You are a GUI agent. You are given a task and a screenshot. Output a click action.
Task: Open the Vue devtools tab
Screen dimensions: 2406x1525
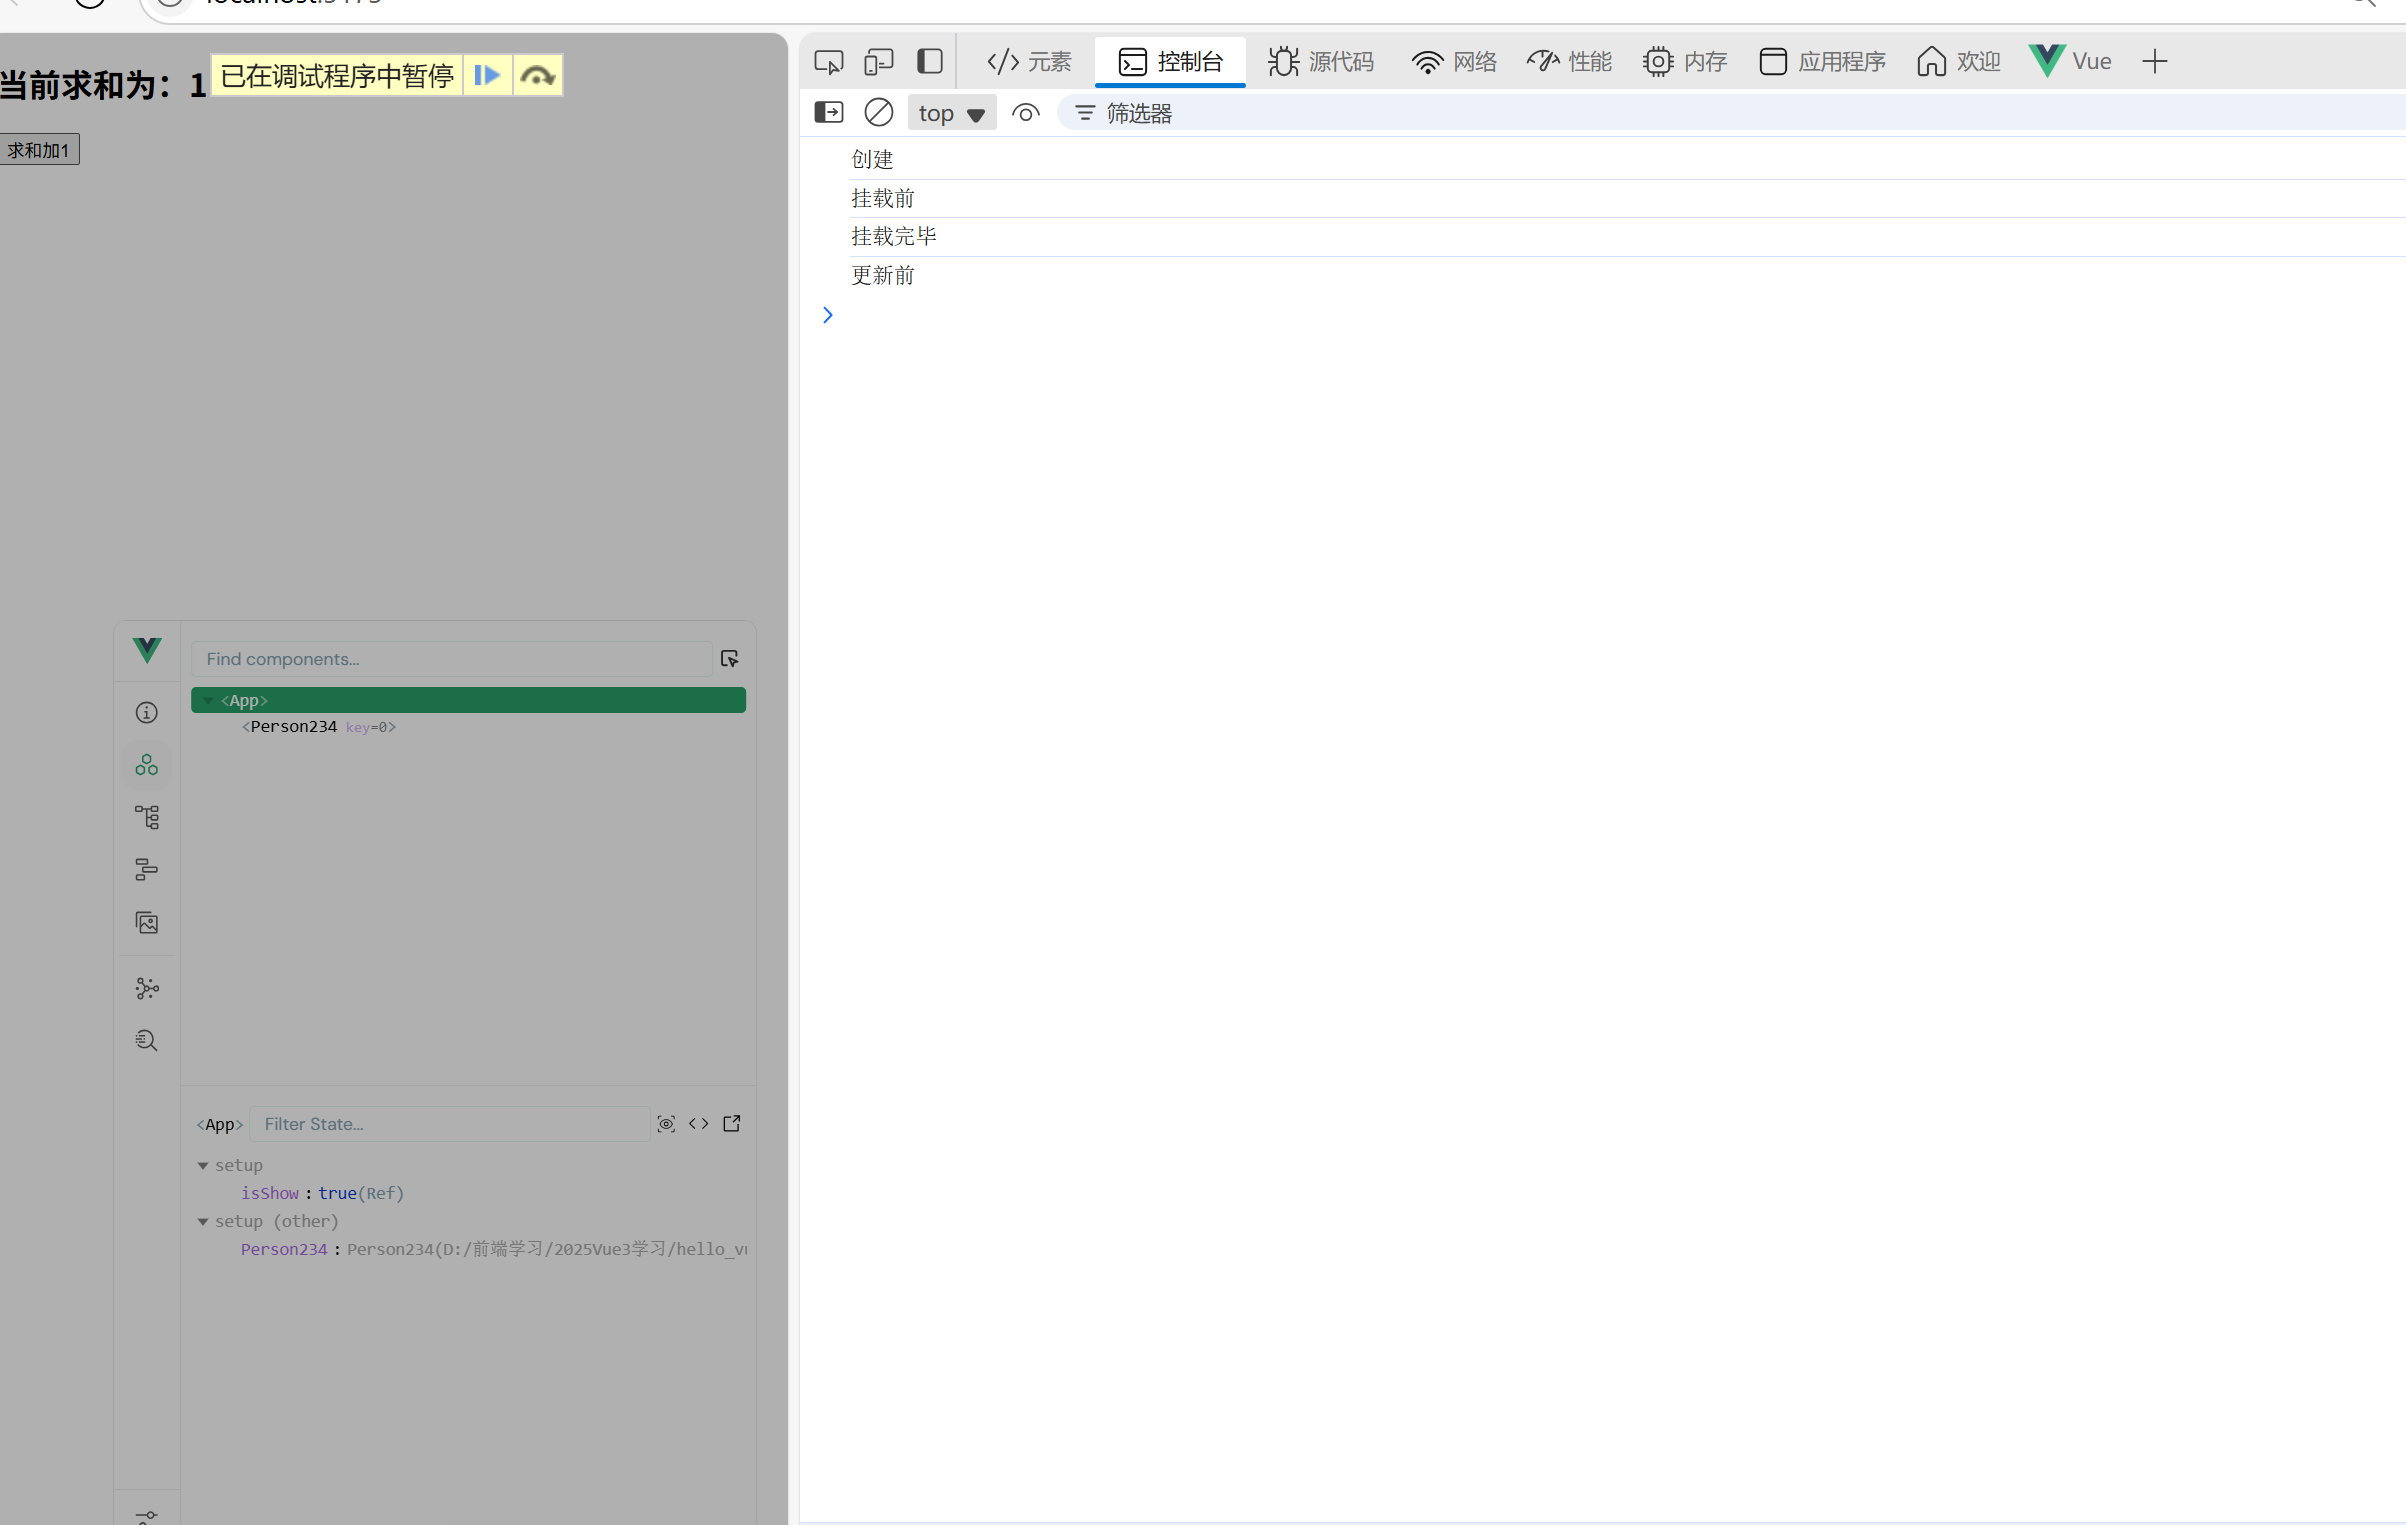2071,62
